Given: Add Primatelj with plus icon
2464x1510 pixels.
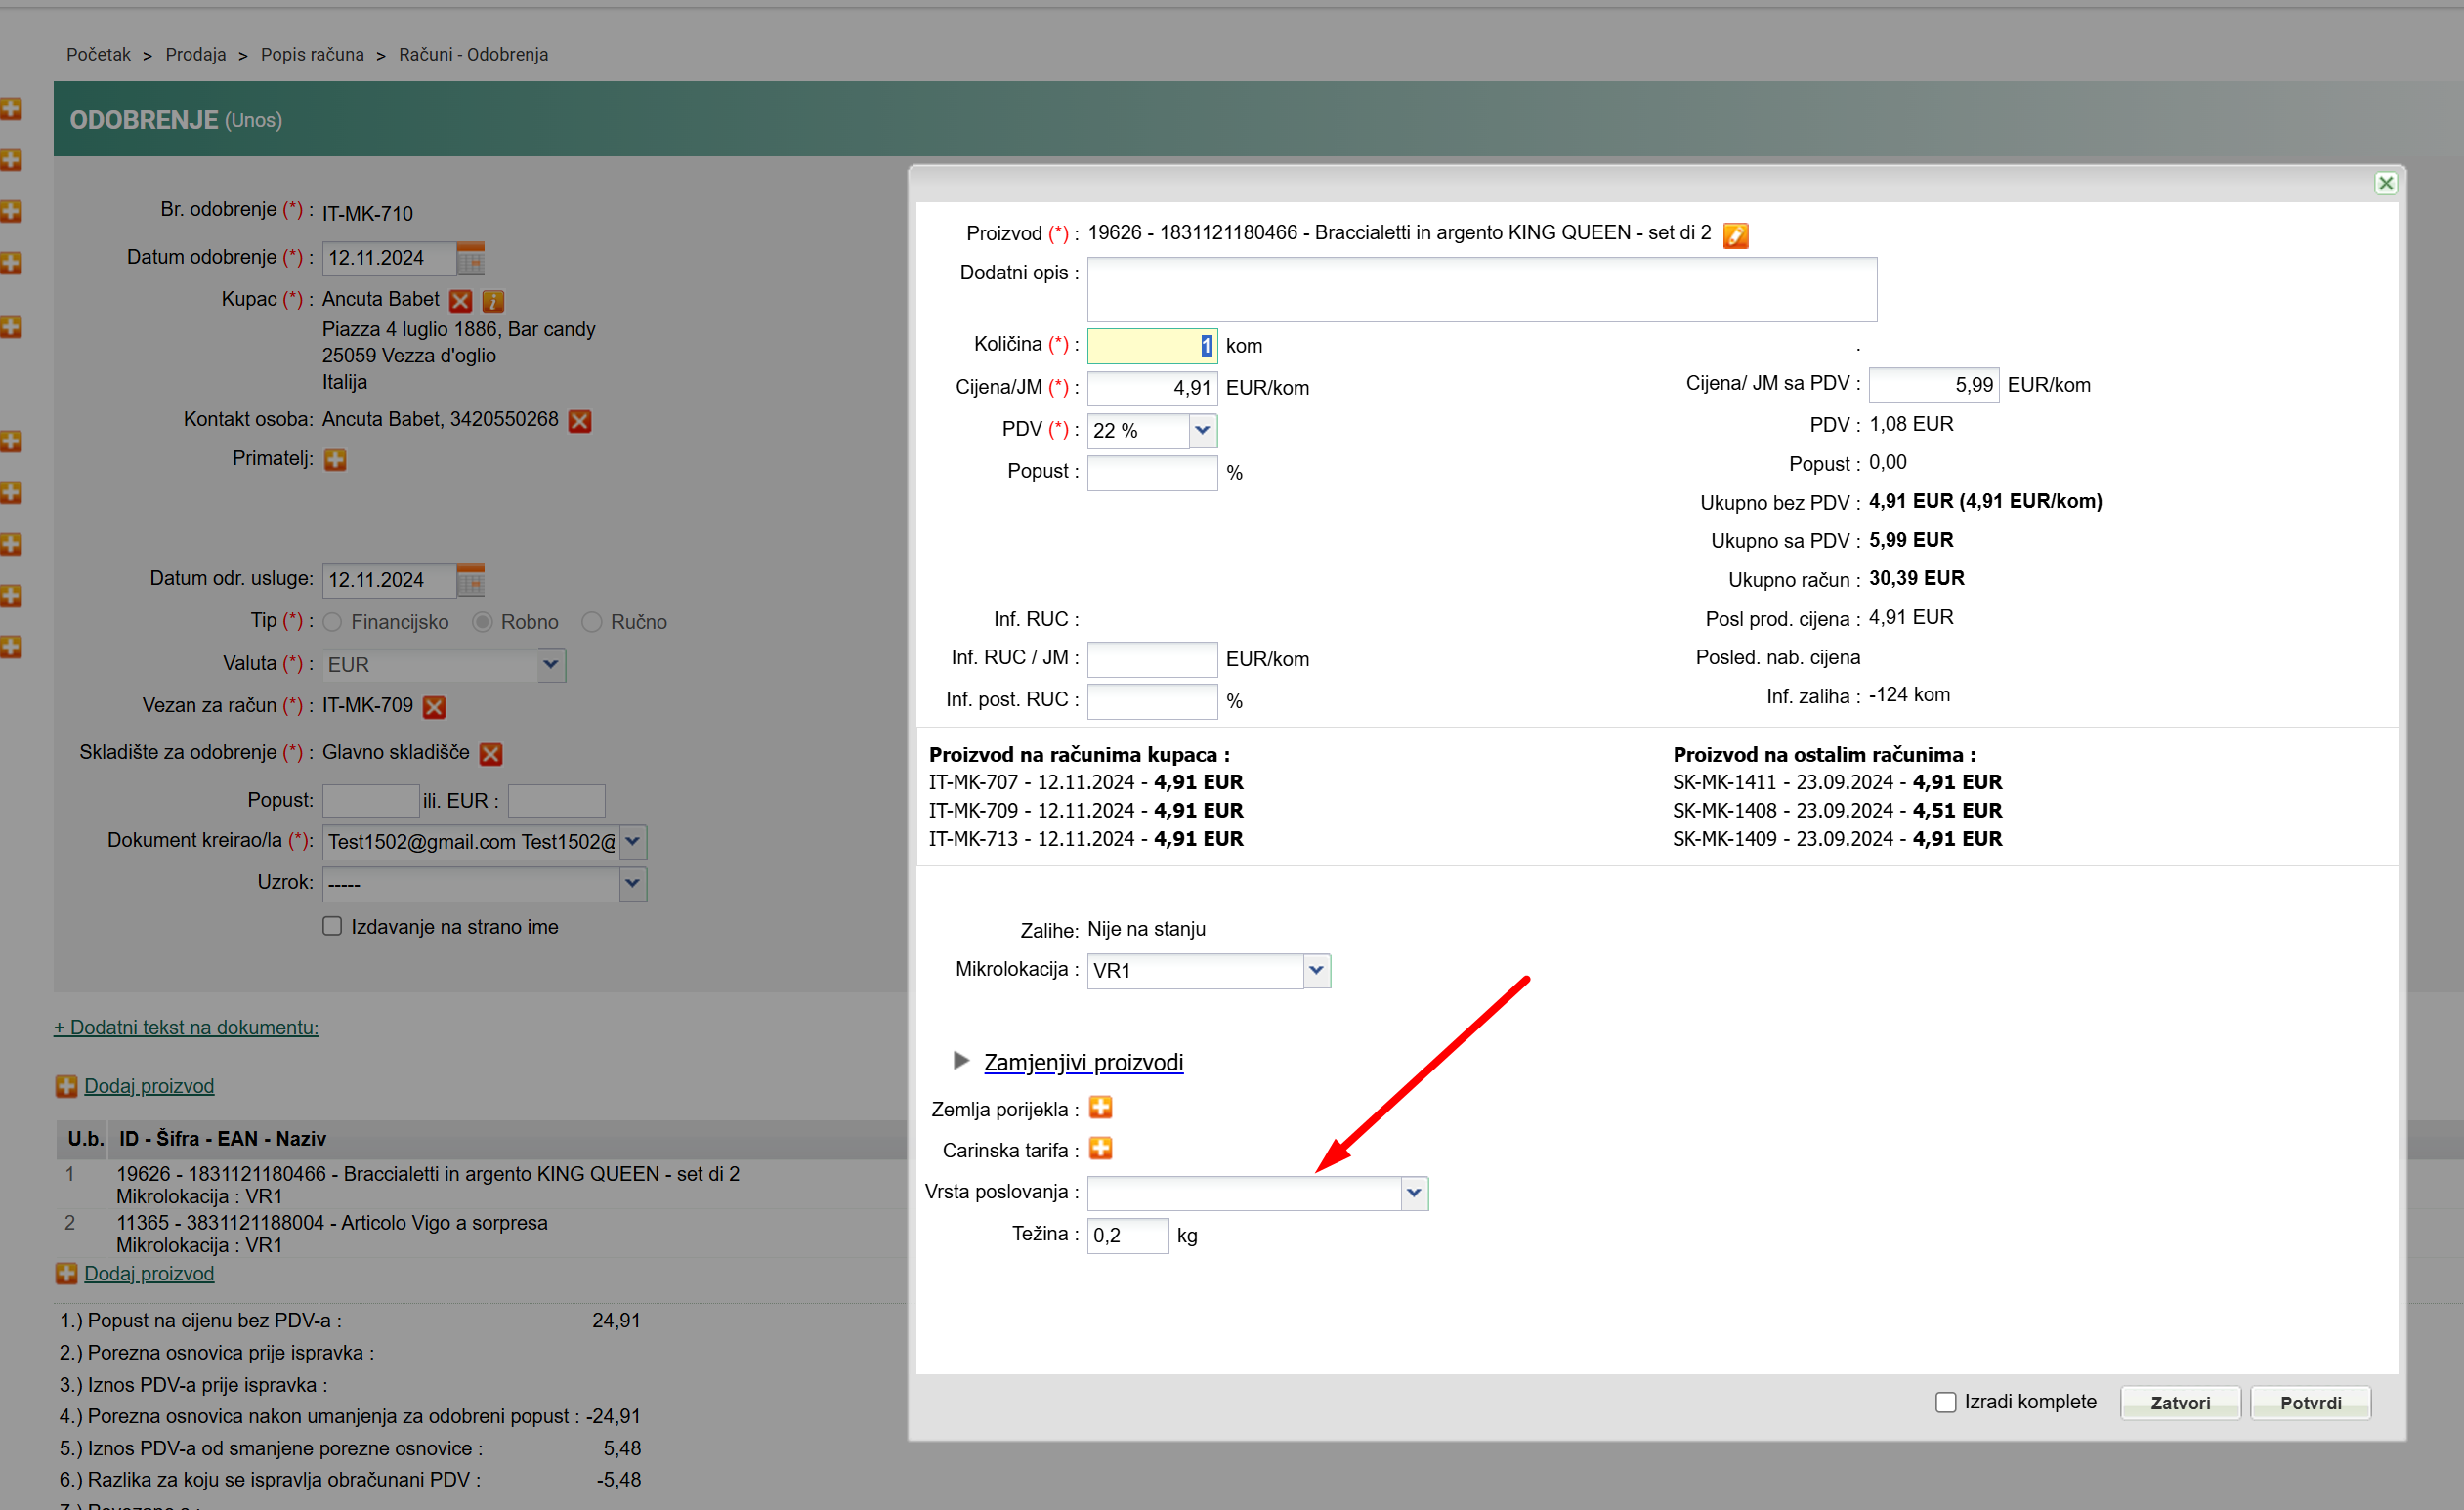Looking at the screenshot, I should pos(335,459).
